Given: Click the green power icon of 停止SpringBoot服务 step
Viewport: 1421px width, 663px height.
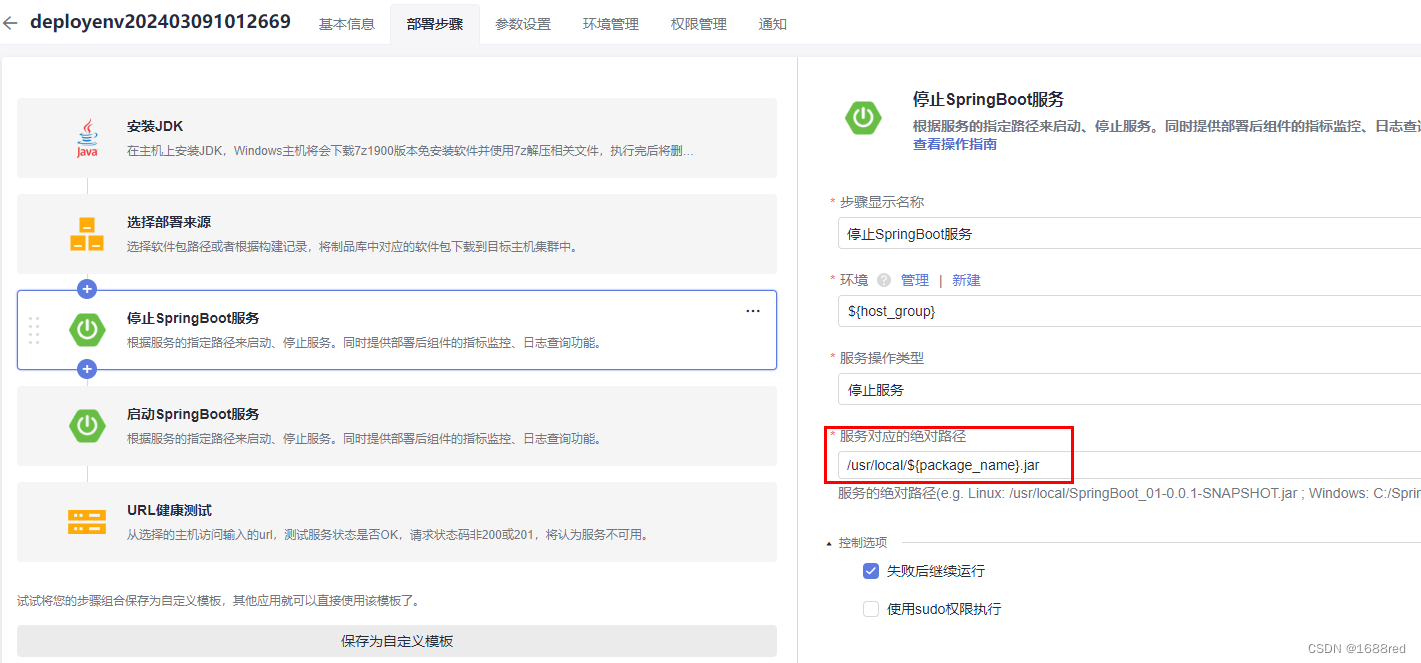Looking at the screenshot, I should 87,330.
